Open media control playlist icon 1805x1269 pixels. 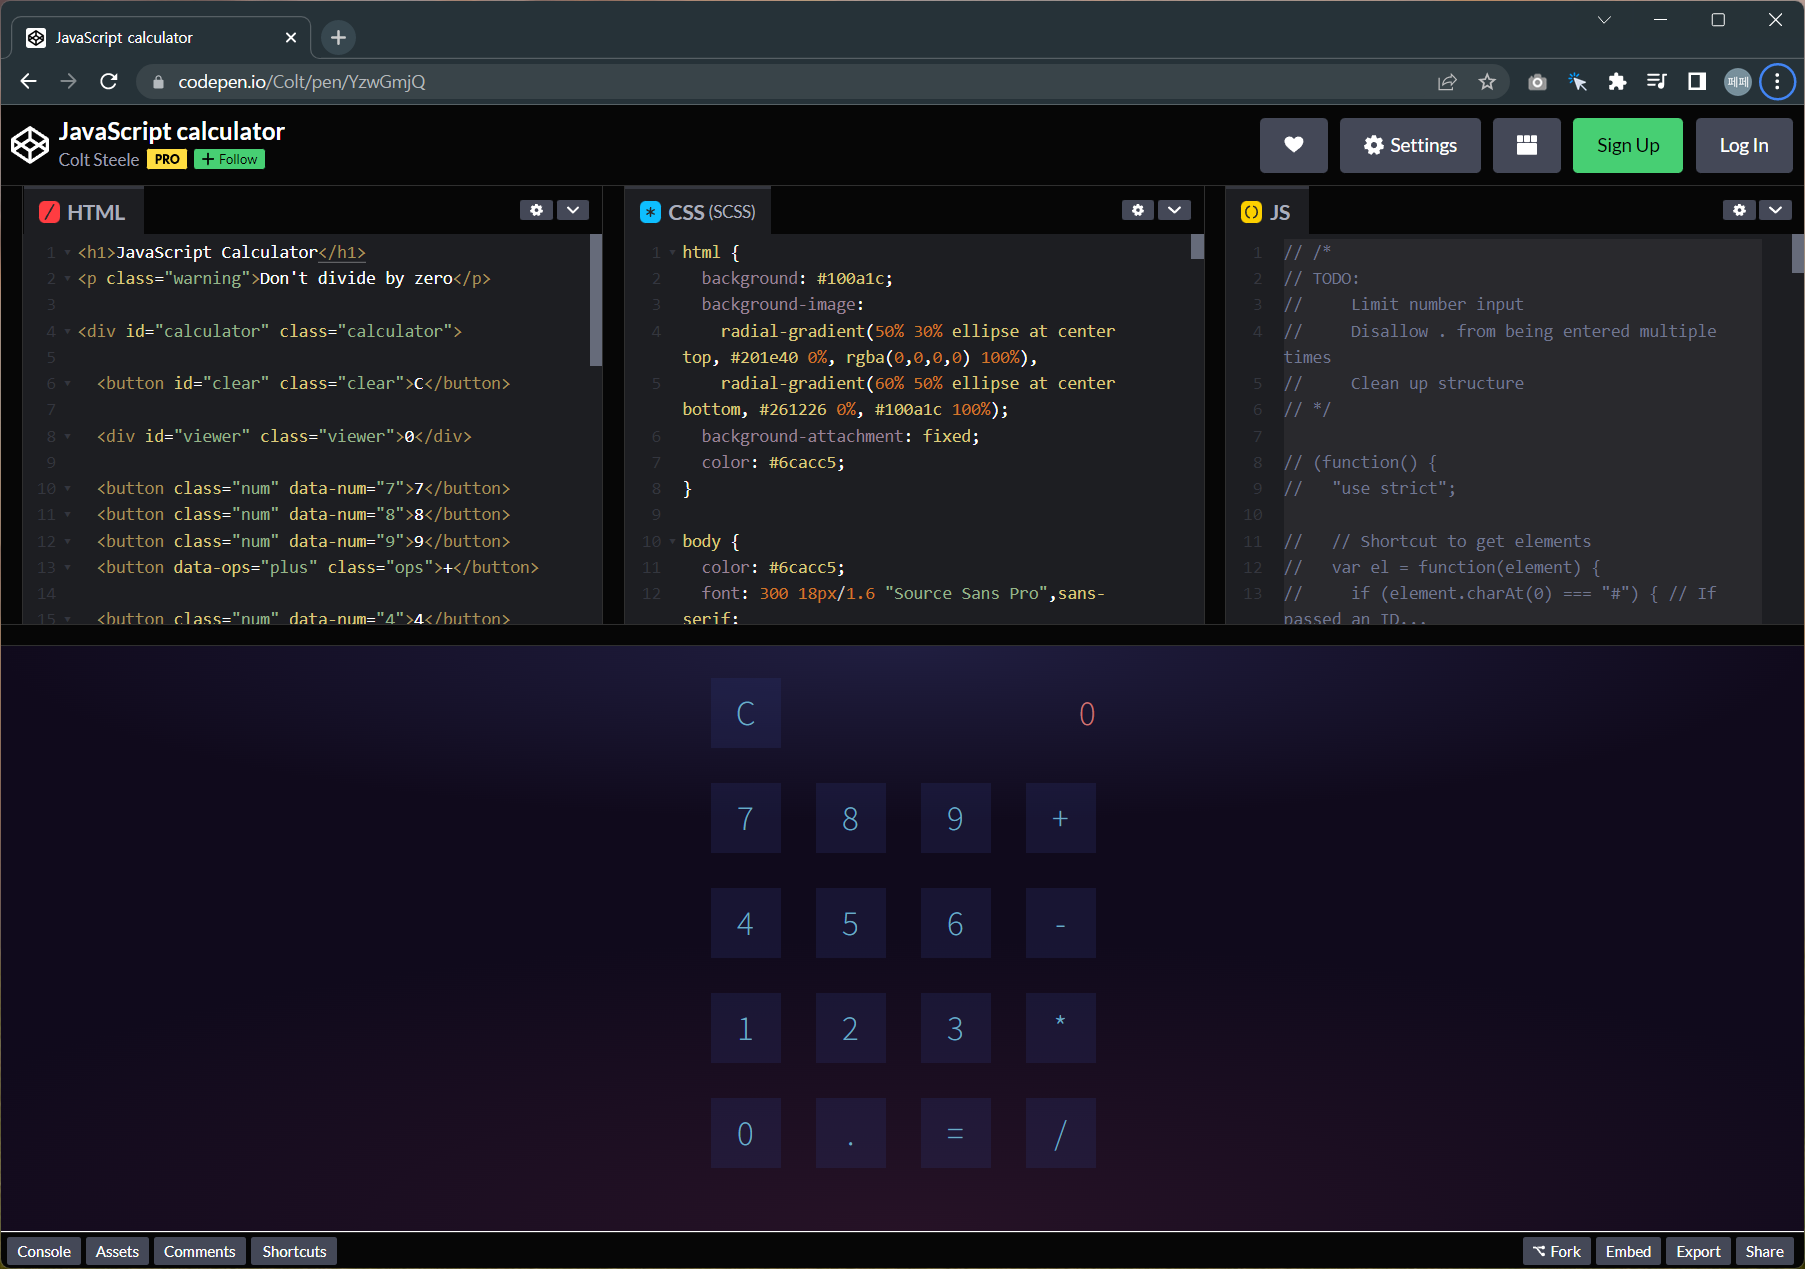[1657, 82]
